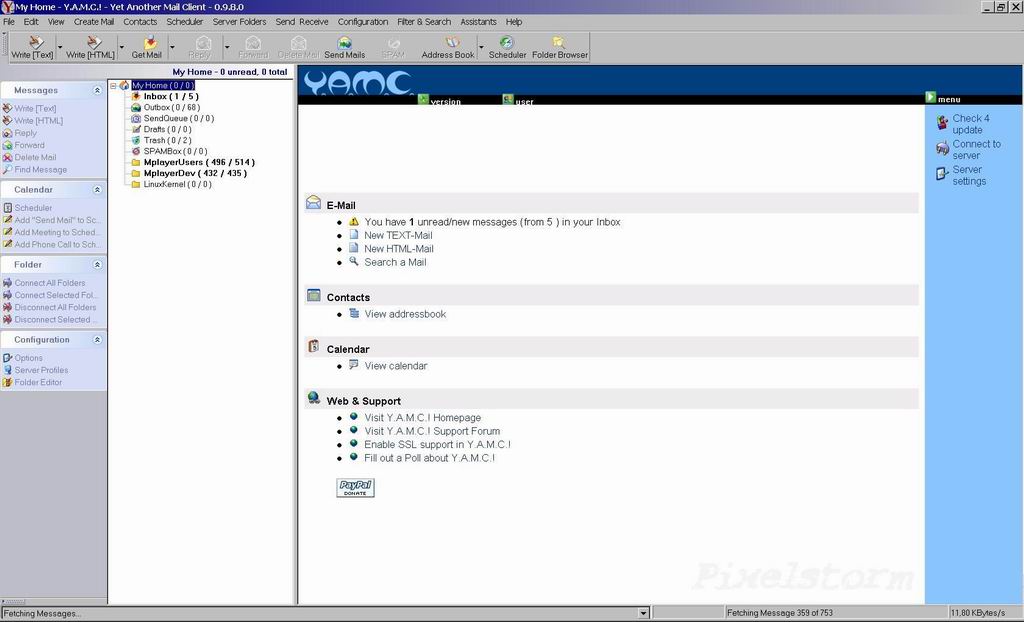Open the Assistants menu
The width and height of the screenshot is (1024, 622).
point(478,22)
